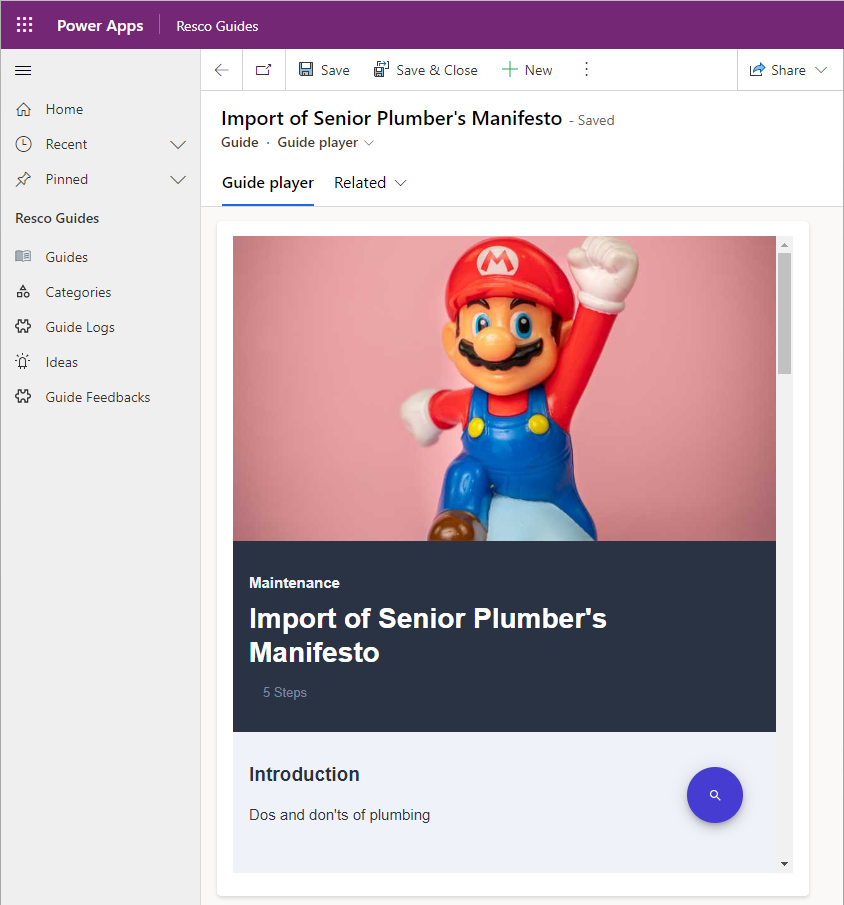Go to Home in sidebar
Screen dimensions: 844x905
pyautogui.click(x=64, y=110)
